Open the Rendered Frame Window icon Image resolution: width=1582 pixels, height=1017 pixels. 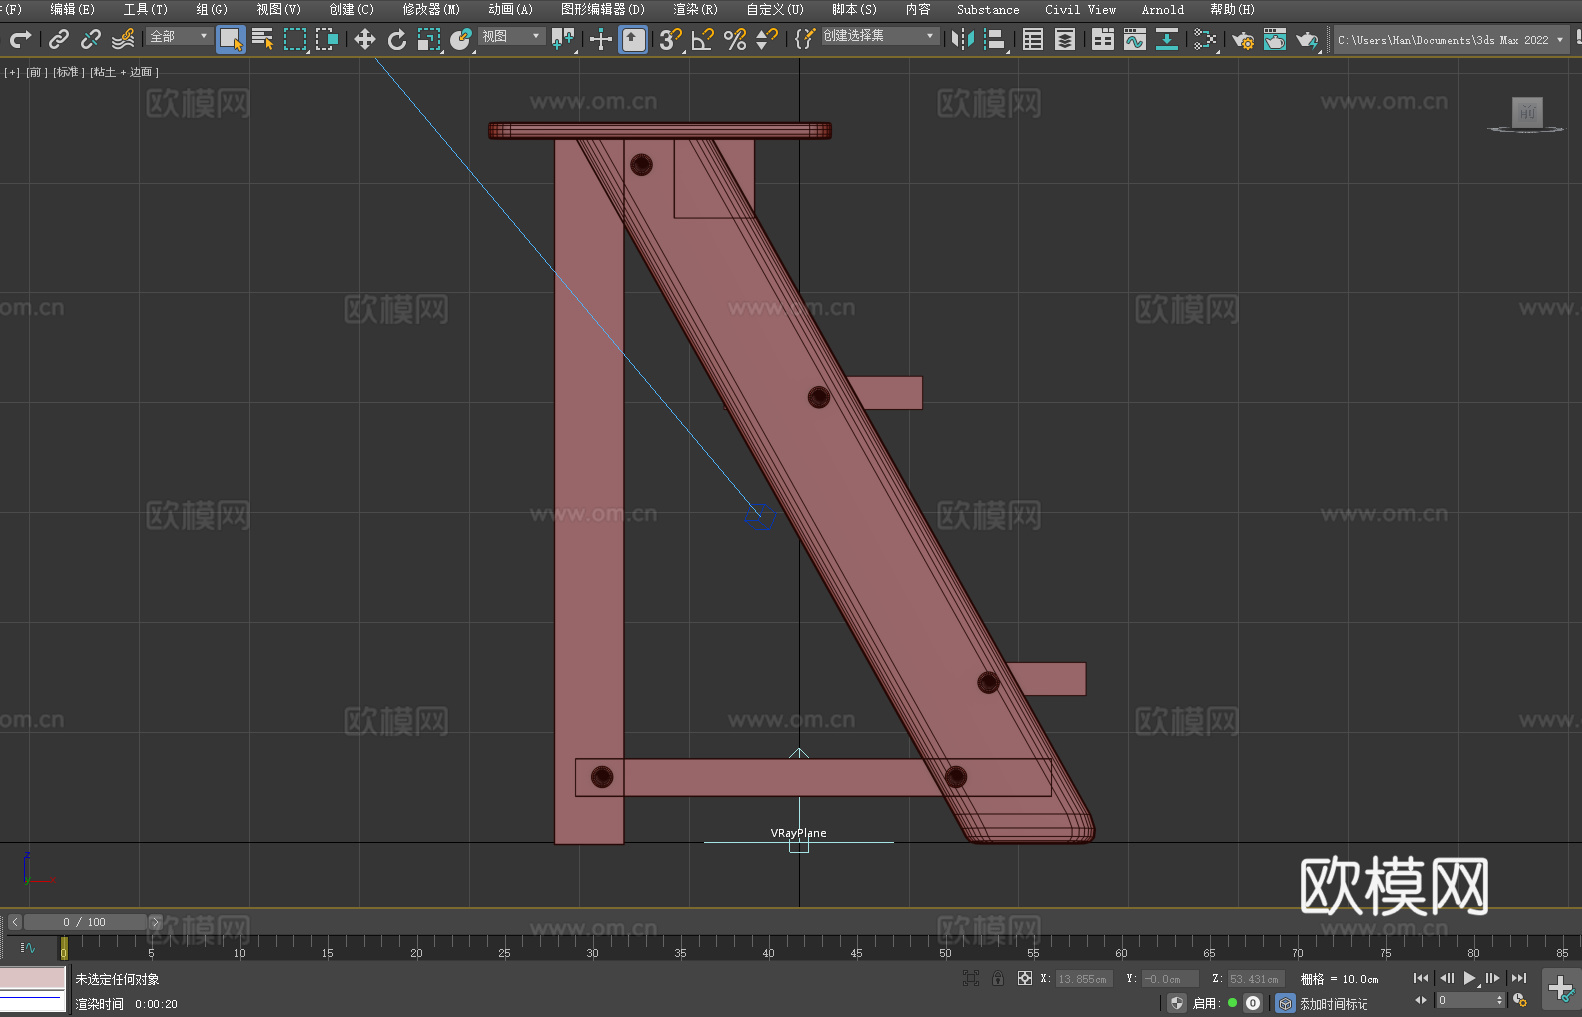click(x=1275, y=39)
